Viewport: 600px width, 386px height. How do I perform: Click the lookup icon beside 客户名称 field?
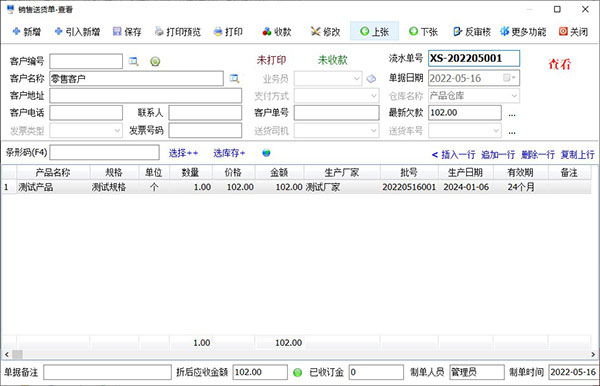tap(234, 79)
